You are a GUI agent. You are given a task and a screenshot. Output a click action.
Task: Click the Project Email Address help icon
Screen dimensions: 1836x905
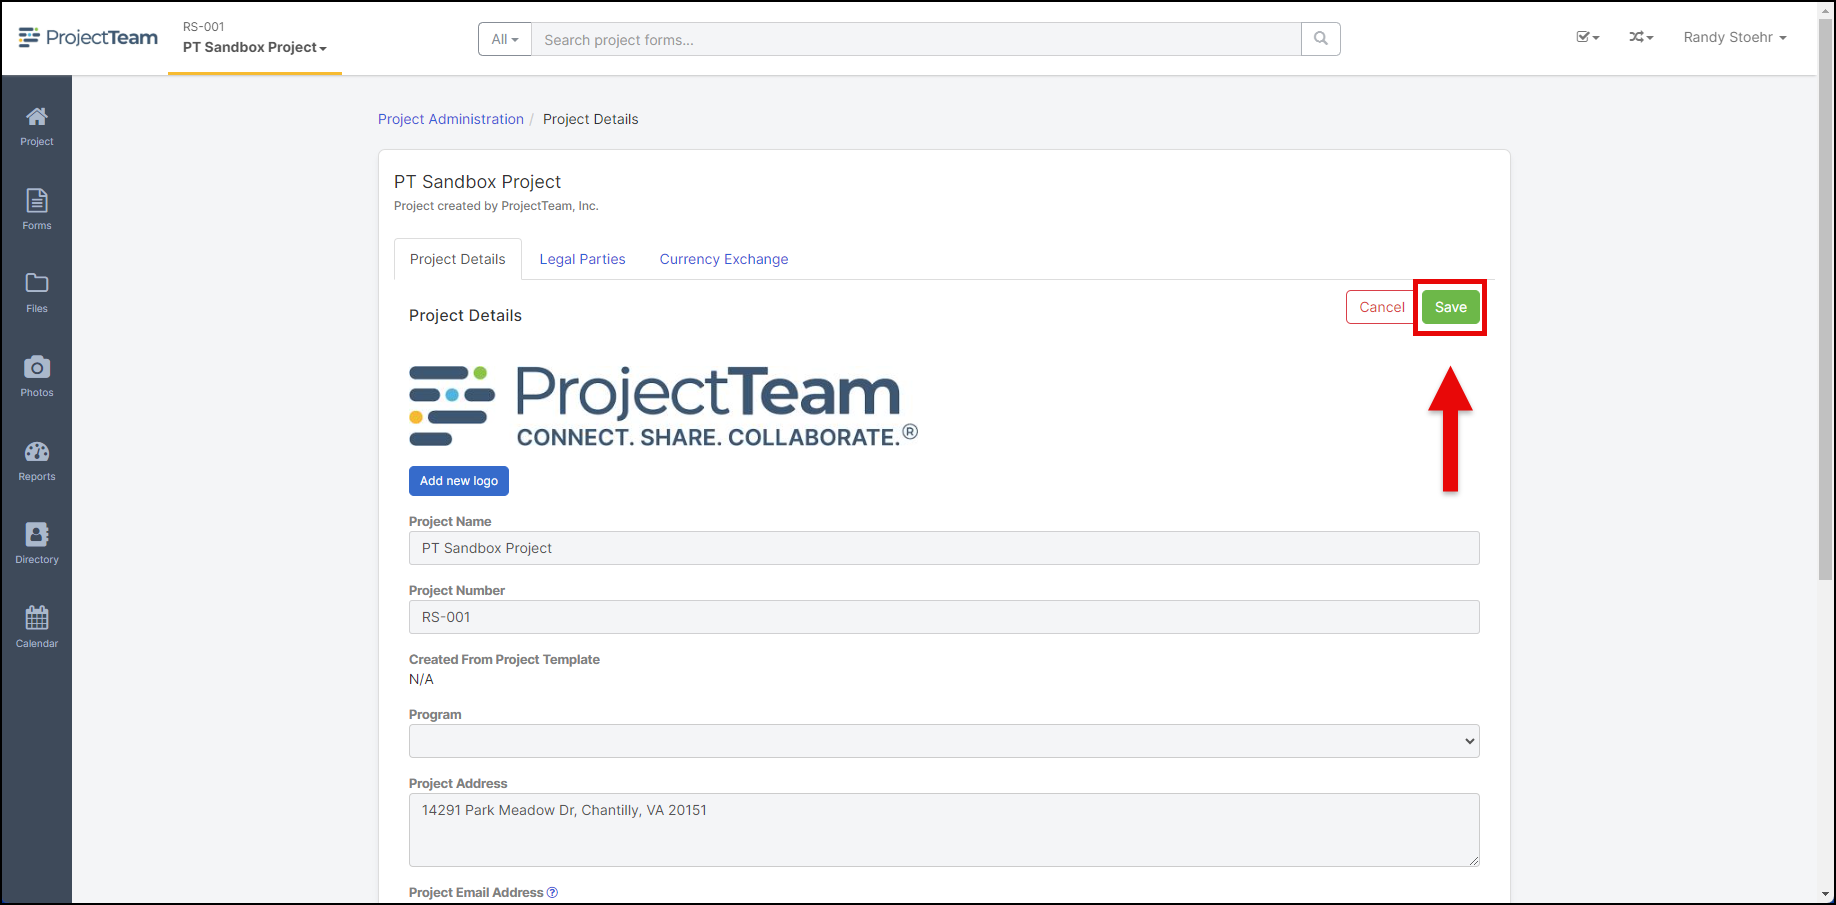552,892
